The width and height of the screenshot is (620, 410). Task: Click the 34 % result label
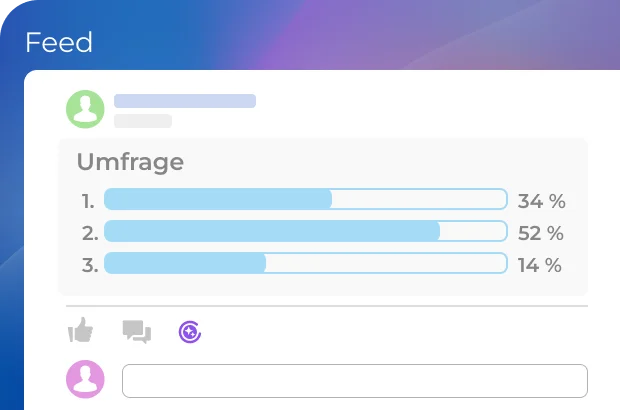541,201
